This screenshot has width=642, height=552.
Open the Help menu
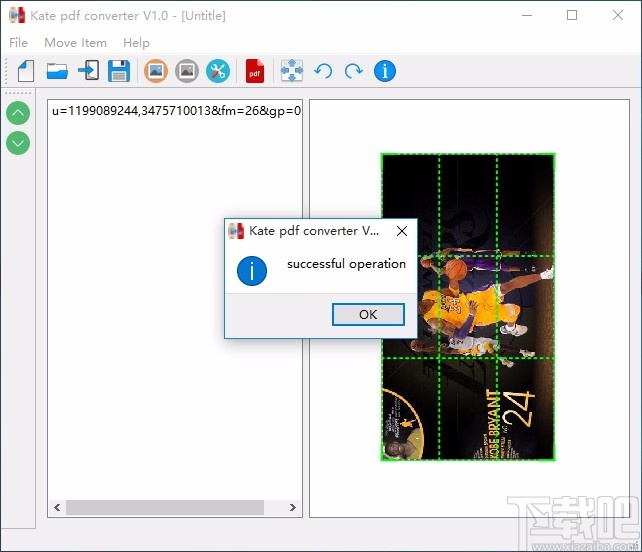(136, 43)
